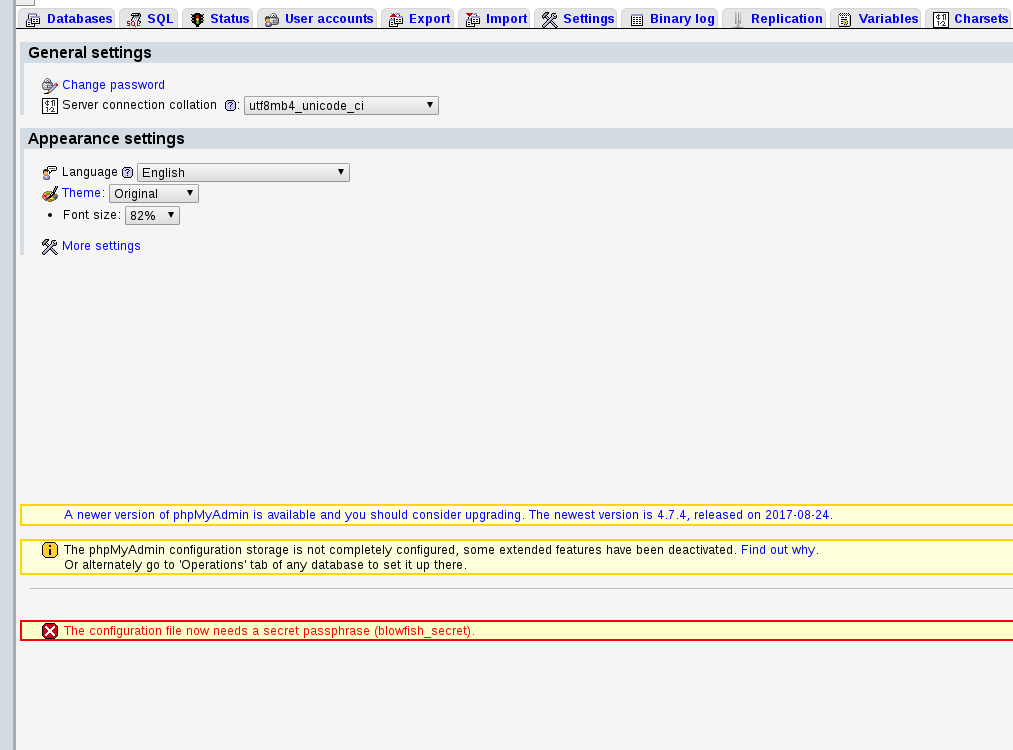
Task: Click the blowfish_secret error message text
Action: pos(269,630)
